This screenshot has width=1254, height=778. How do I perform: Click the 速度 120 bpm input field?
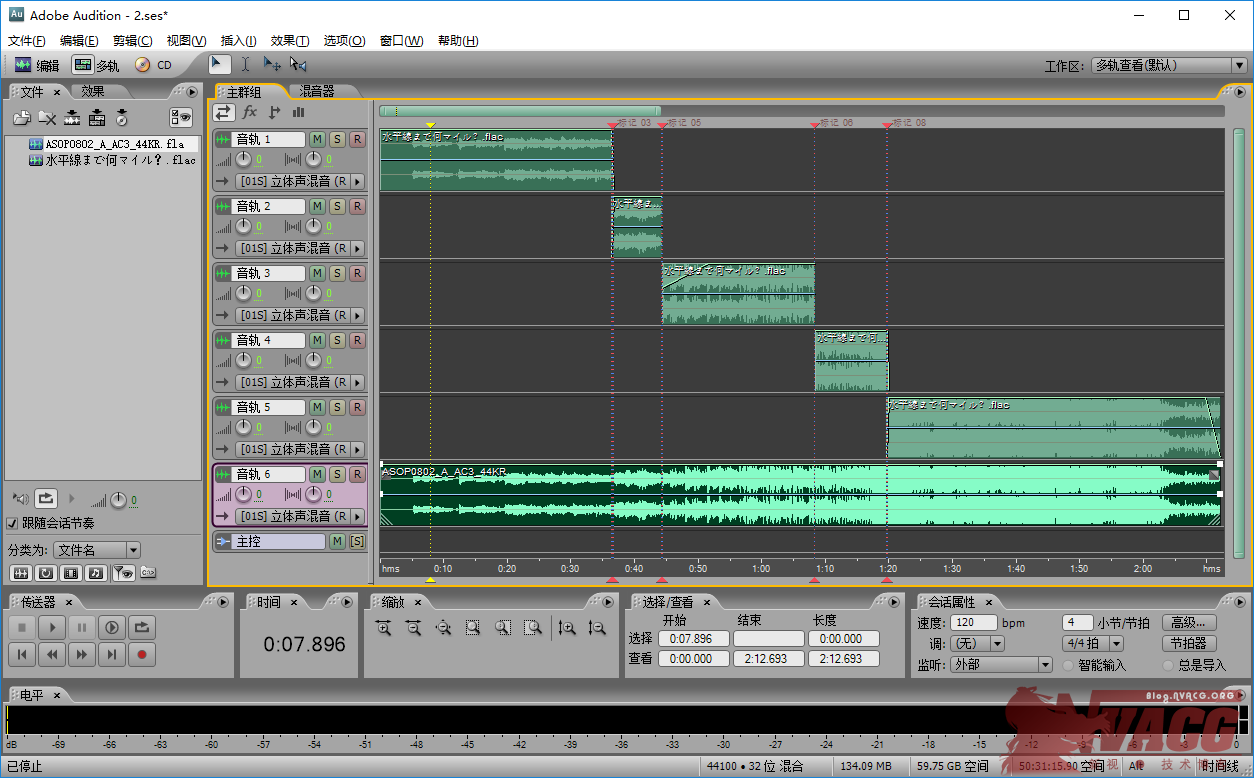click(x=975, y=622)
